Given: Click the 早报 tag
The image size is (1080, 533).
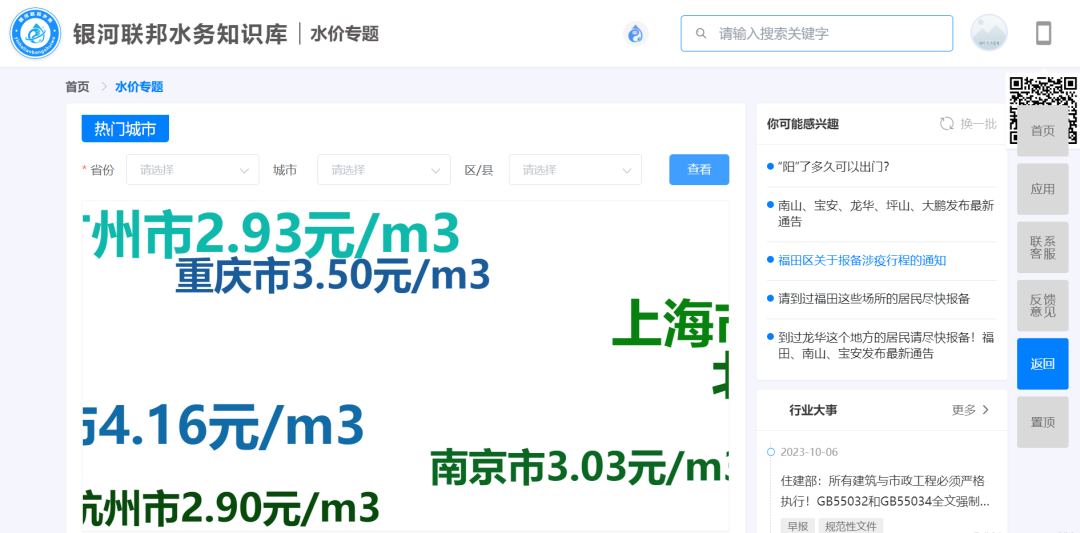Looking at the screenshot, I should (x=797, y=526).
